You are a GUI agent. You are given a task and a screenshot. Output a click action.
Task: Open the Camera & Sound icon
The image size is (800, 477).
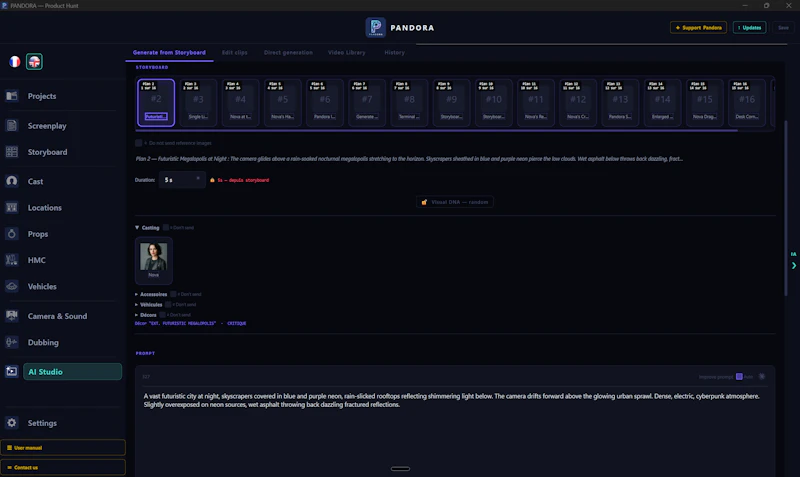12,316
